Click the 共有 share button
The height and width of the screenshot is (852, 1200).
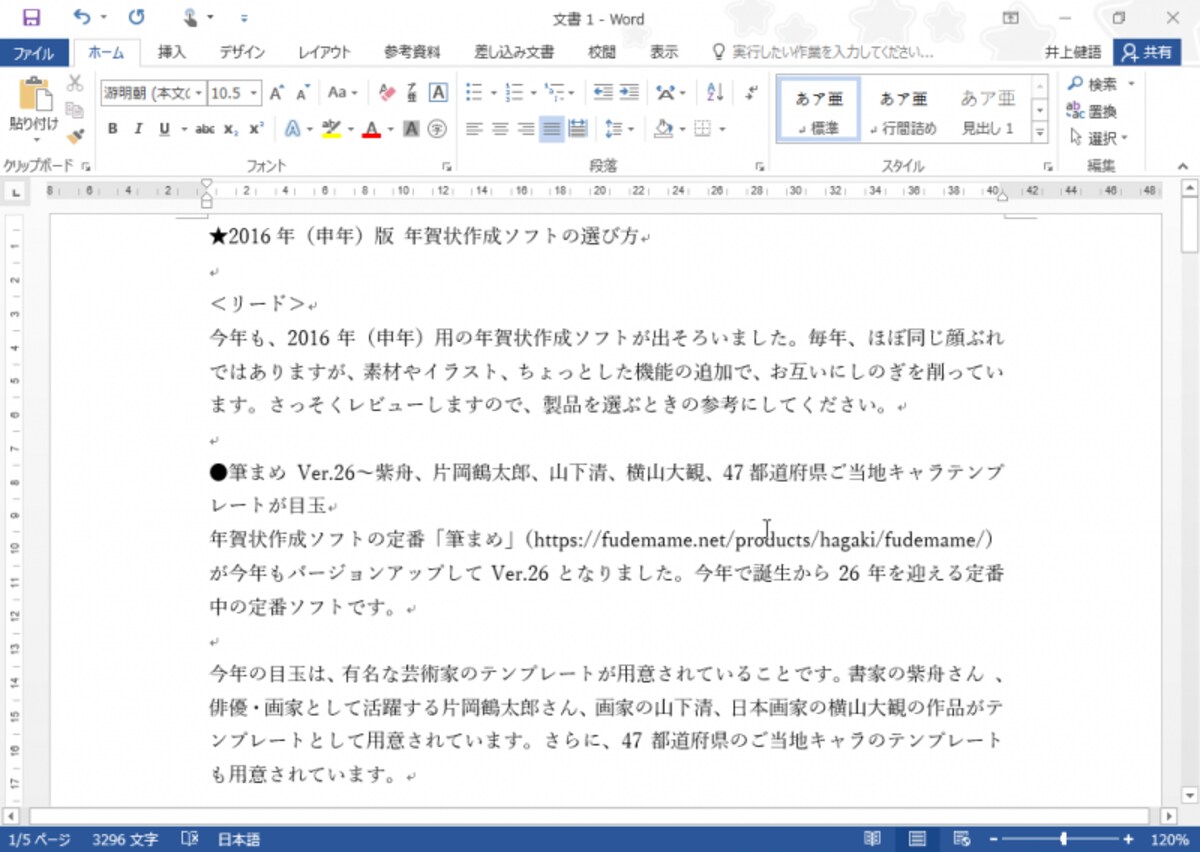tap(1148, 52)
